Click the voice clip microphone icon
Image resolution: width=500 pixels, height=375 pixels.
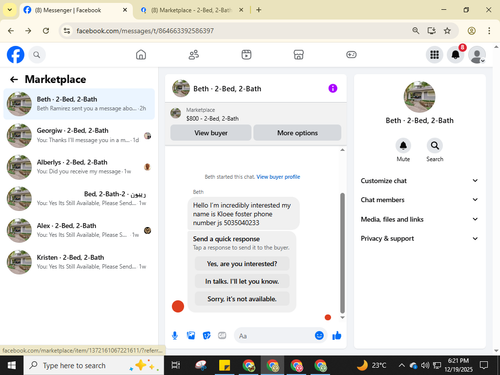tap(175, 336)
